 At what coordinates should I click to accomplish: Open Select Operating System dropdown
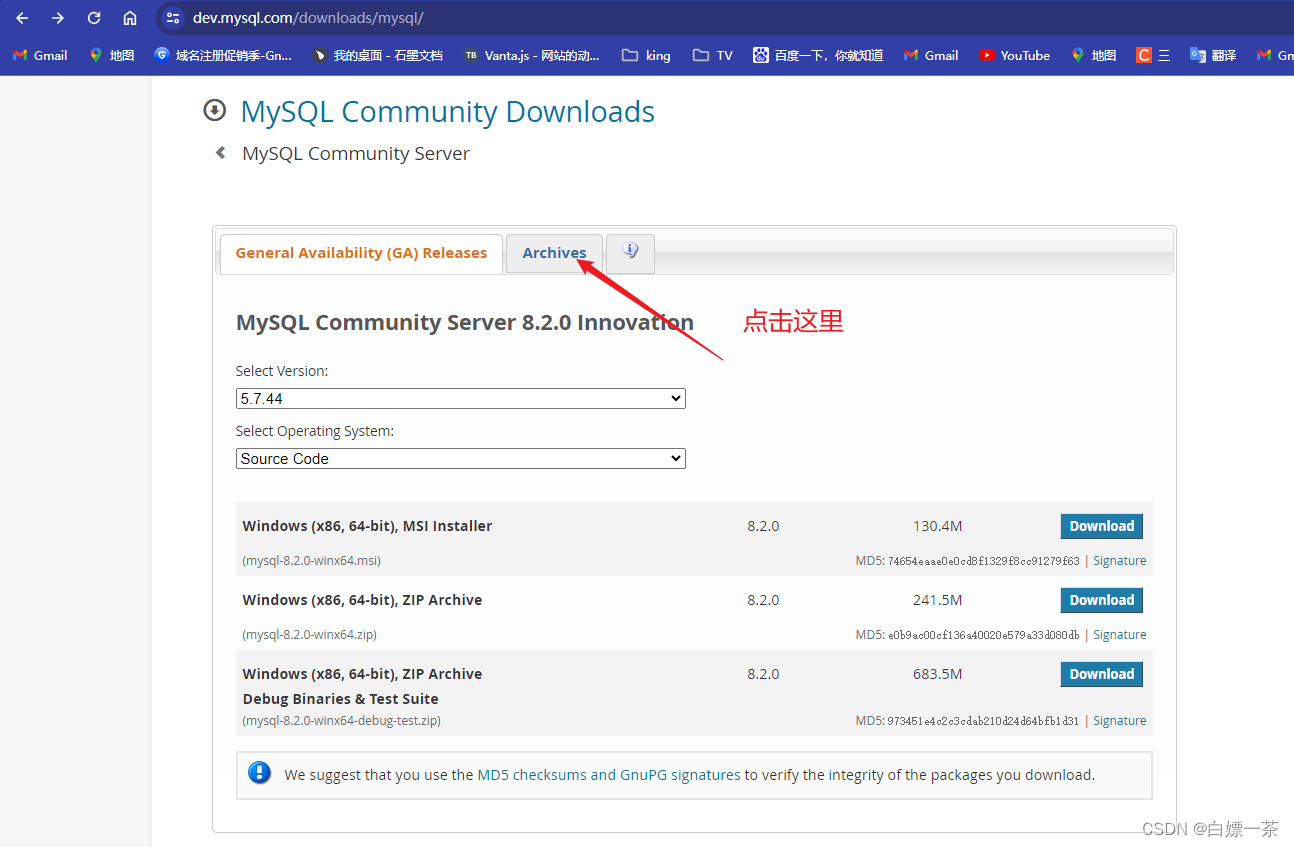click(460, 458)
